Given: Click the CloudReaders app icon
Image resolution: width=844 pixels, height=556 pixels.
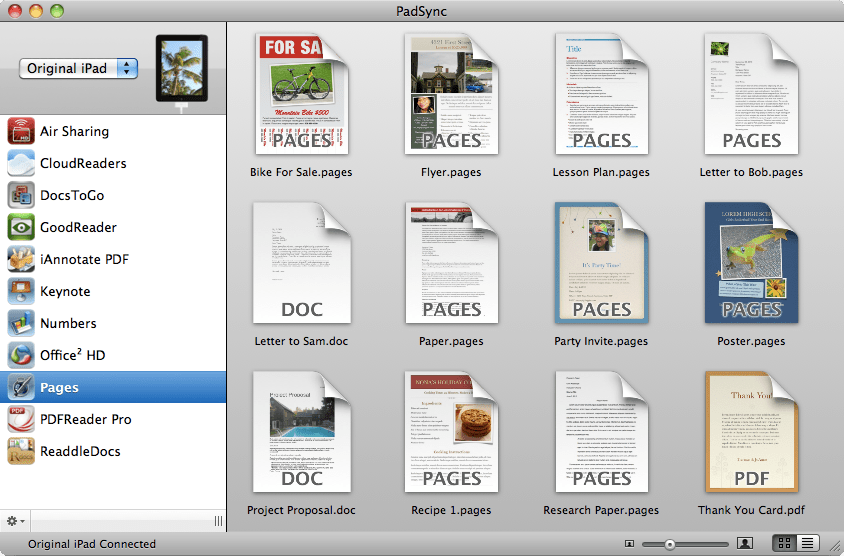Looking at the screenshot, I should pyautogui.click(x=21, y=164).
